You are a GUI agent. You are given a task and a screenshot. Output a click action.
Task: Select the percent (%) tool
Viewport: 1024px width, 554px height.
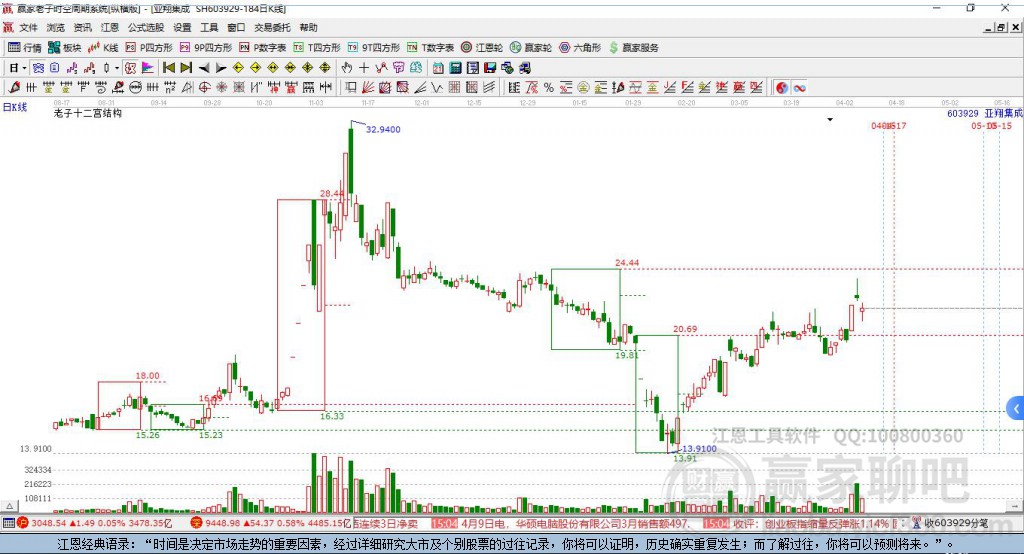[x=549, y=88]
